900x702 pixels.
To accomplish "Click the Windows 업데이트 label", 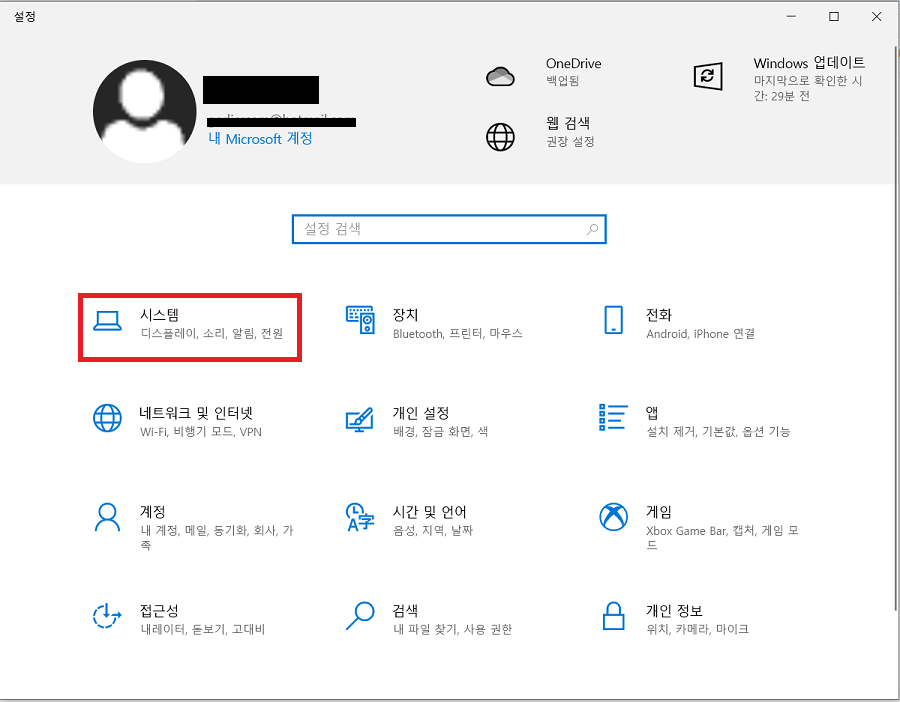I will click(x=809, y=63).
